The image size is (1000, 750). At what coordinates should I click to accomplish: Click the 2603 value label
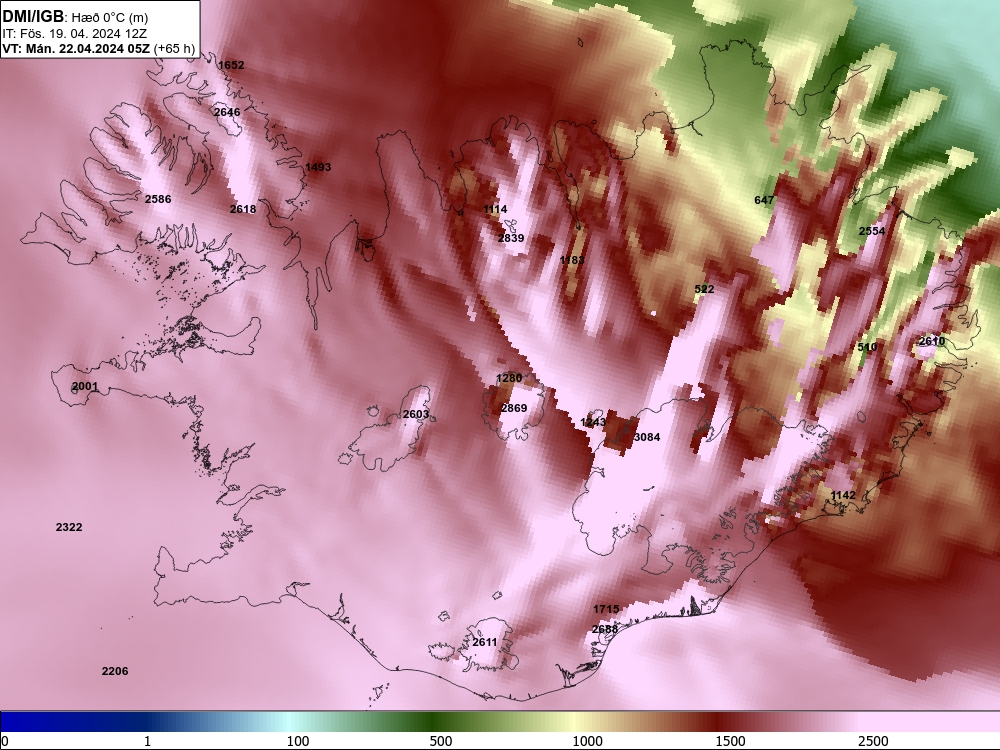416,415
